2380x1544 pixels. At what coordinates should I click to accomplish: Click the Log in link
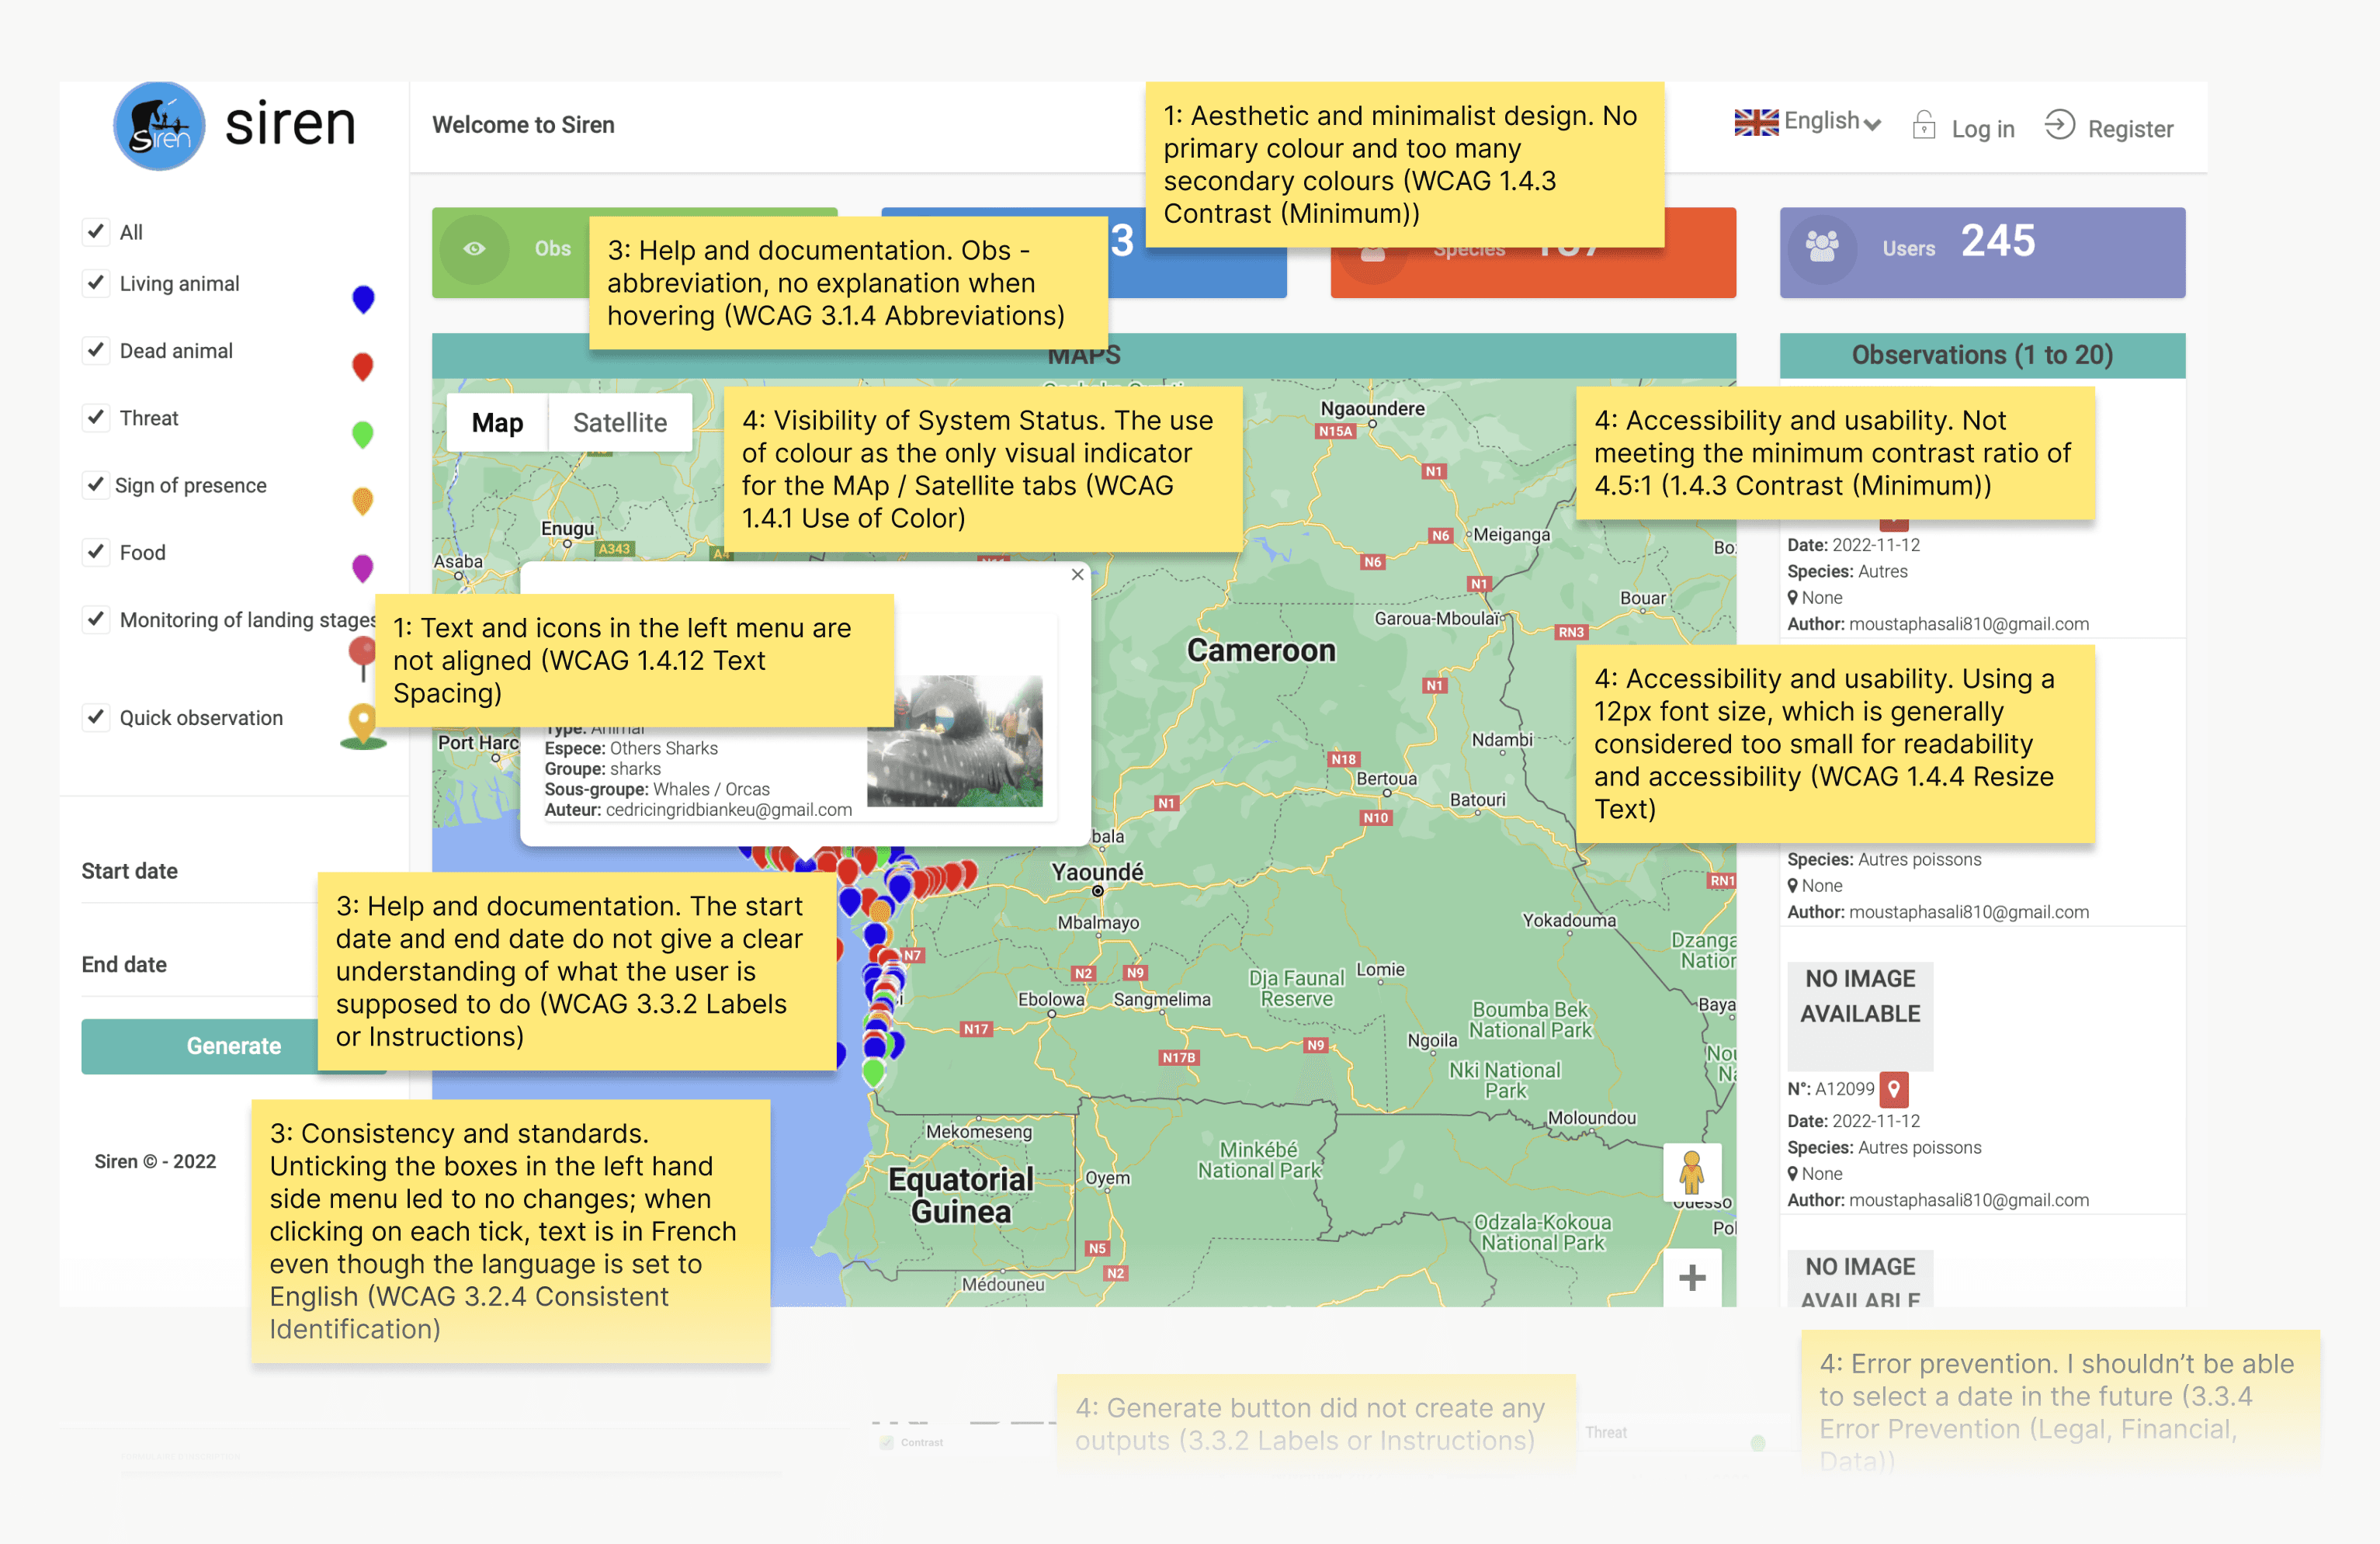click(x=1982, y=129)
